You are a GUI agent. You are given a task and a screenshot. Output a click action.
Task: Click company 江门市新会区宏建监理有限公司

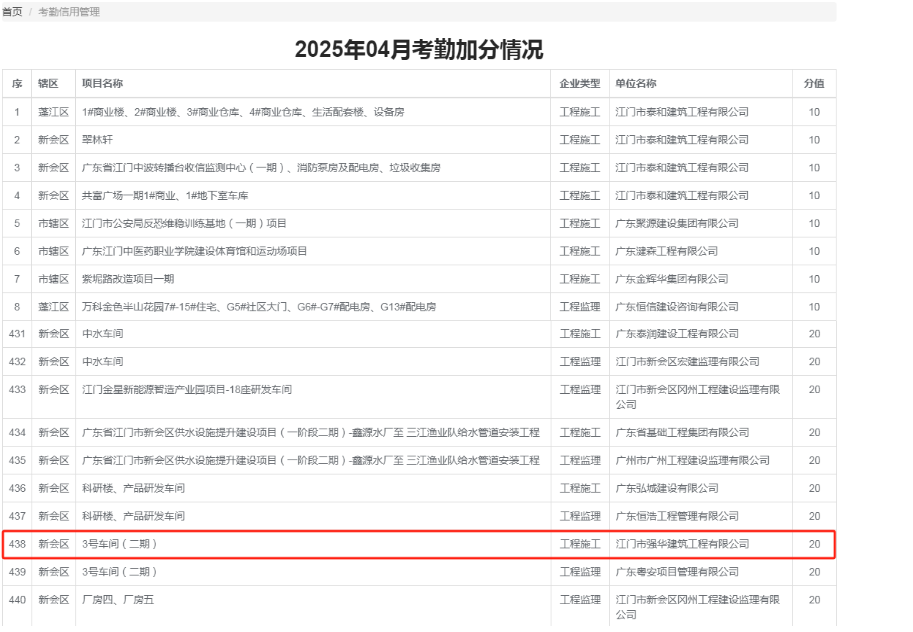687,362
